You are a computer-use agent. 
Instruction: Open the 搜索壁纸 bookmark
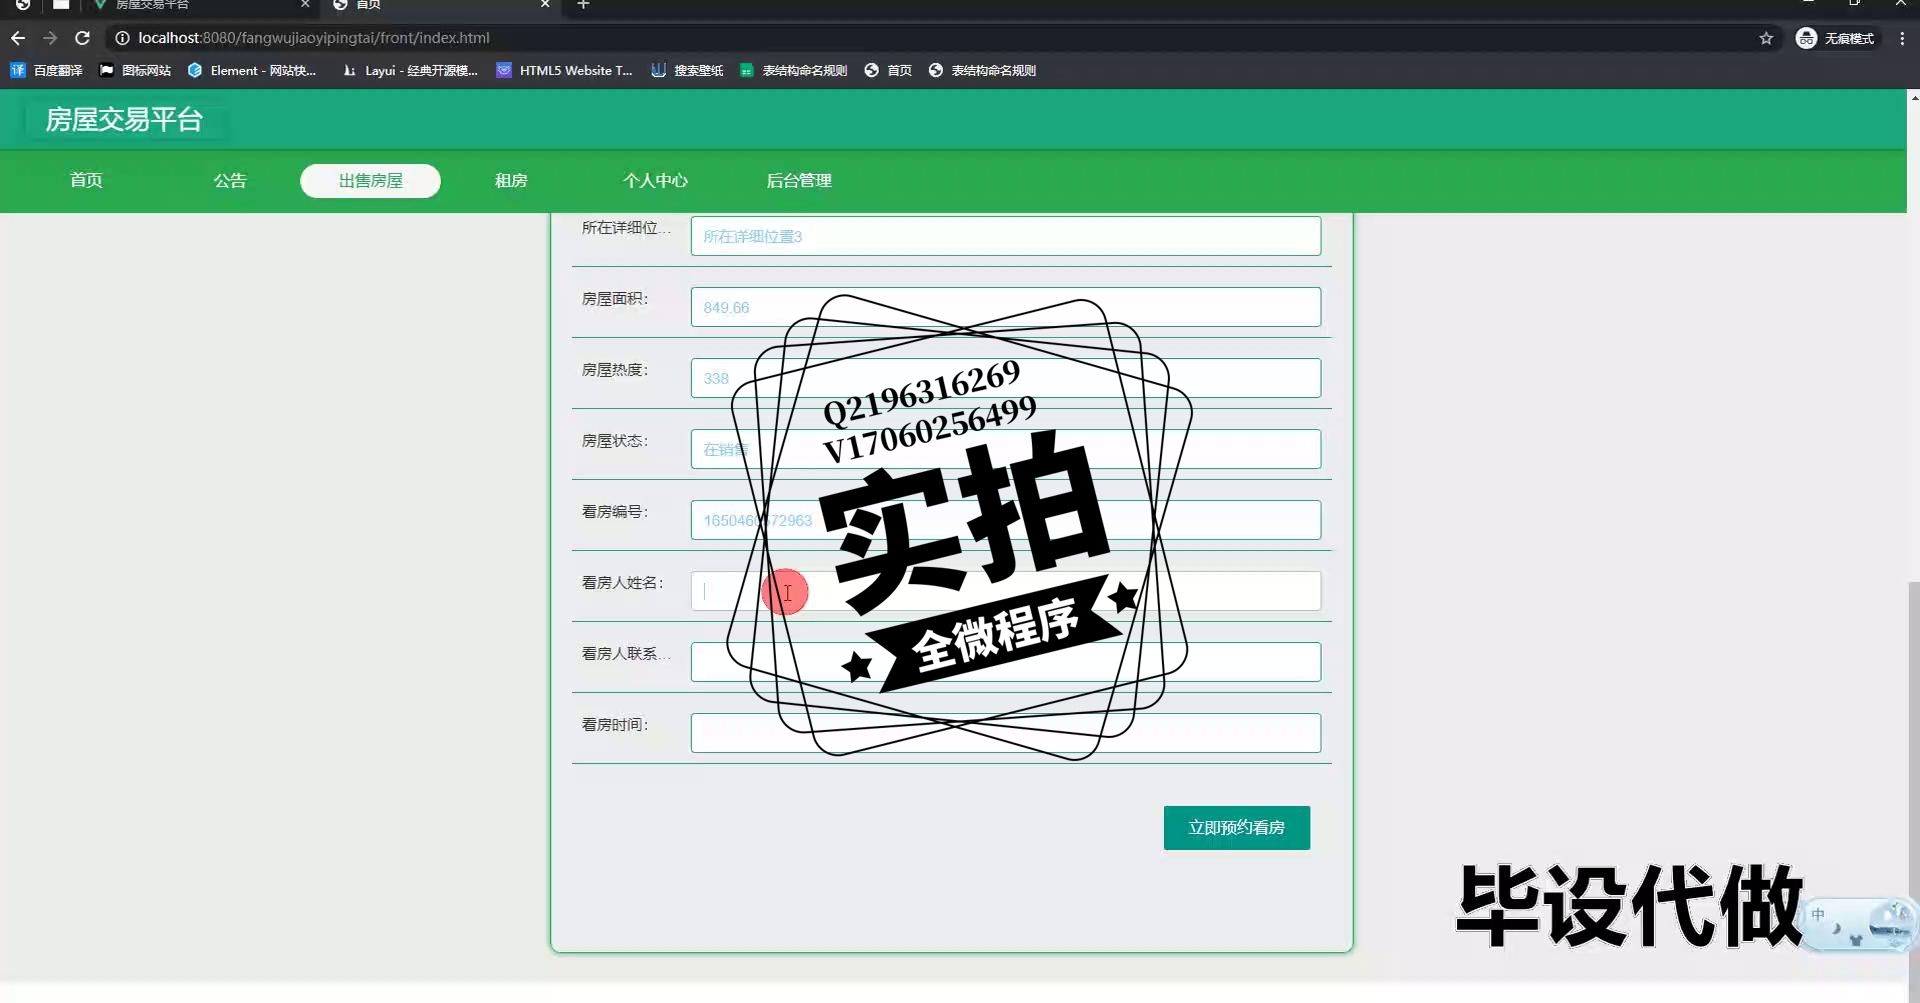(687, 70)
